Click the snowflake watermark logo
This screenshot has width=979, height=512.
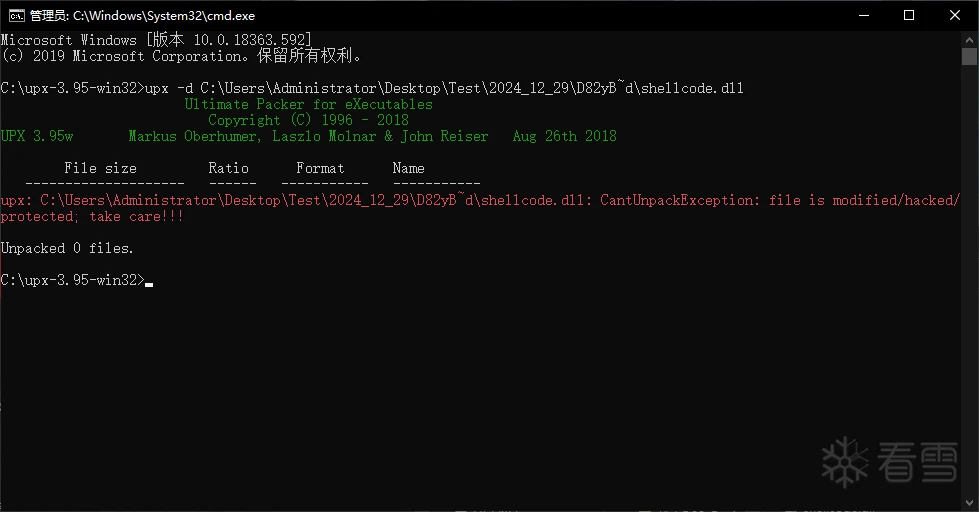845,462
